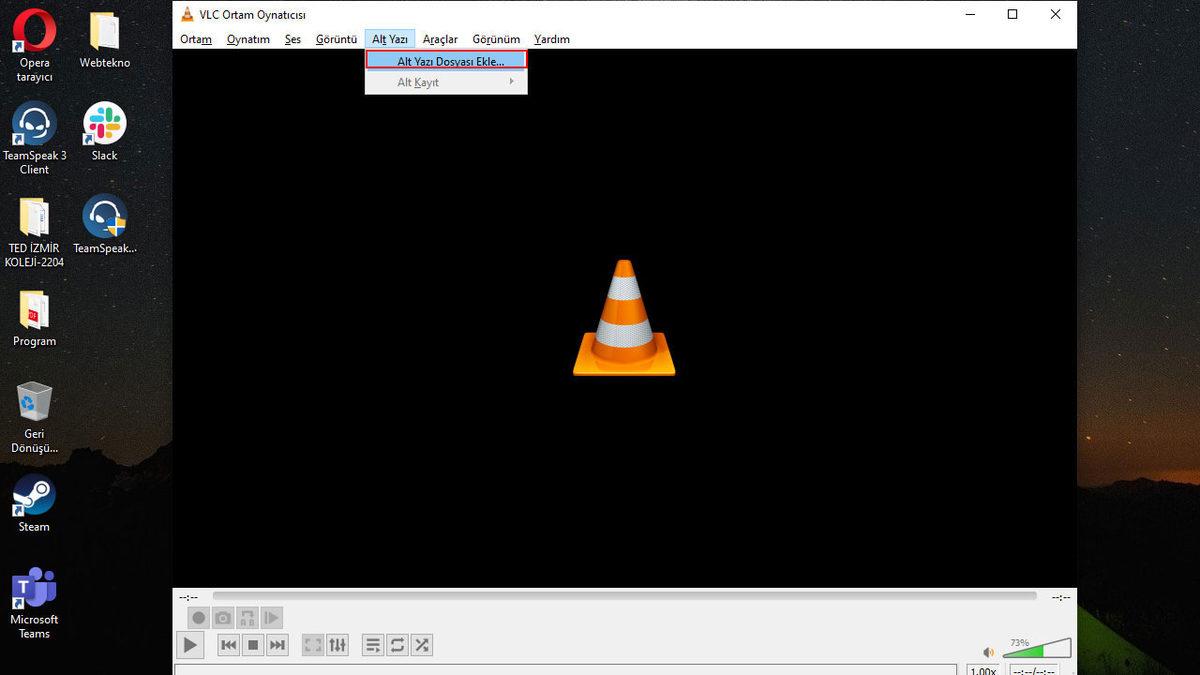1200x675 pixels.
Task: Open the Araçlar menu dropdown
Action: coord(440,39)
